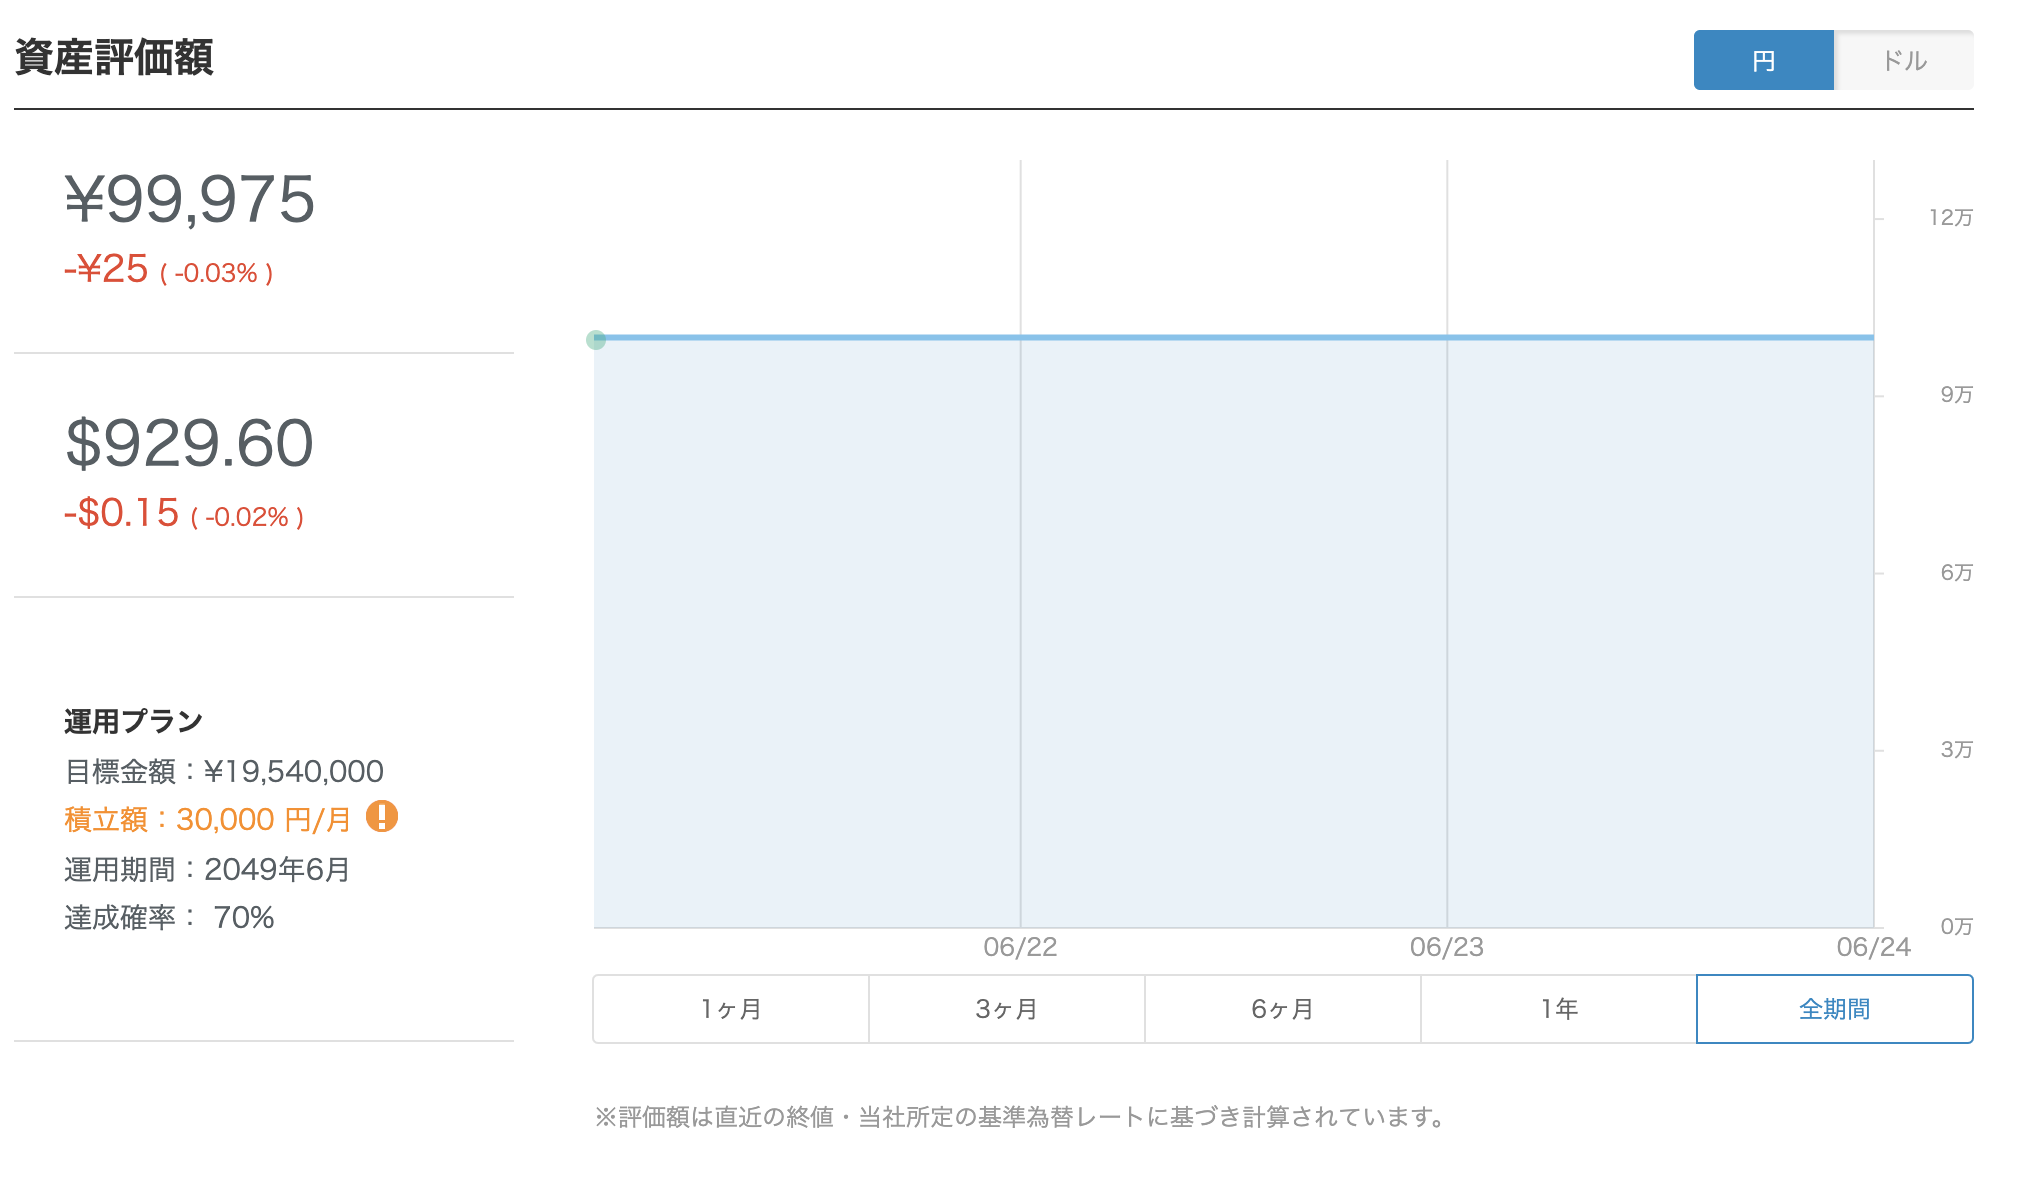Click the blue chart line area
This screenshot has width=2026, height=1184.
pyautogui.click(x=1234, y=338)
